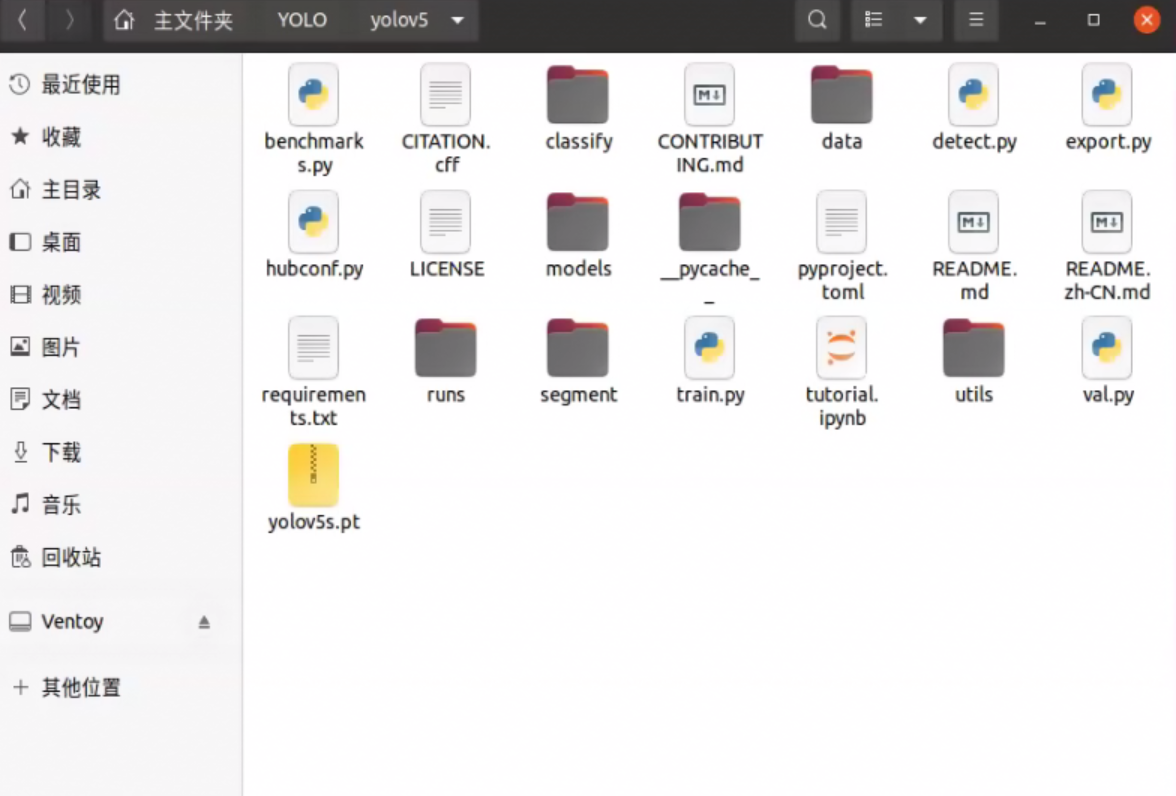The width and height of the screenshot is (1176, 796).
Task: Open 其他位置 in the sidebar
Action: pyautogui.click(x=121, y=686)
